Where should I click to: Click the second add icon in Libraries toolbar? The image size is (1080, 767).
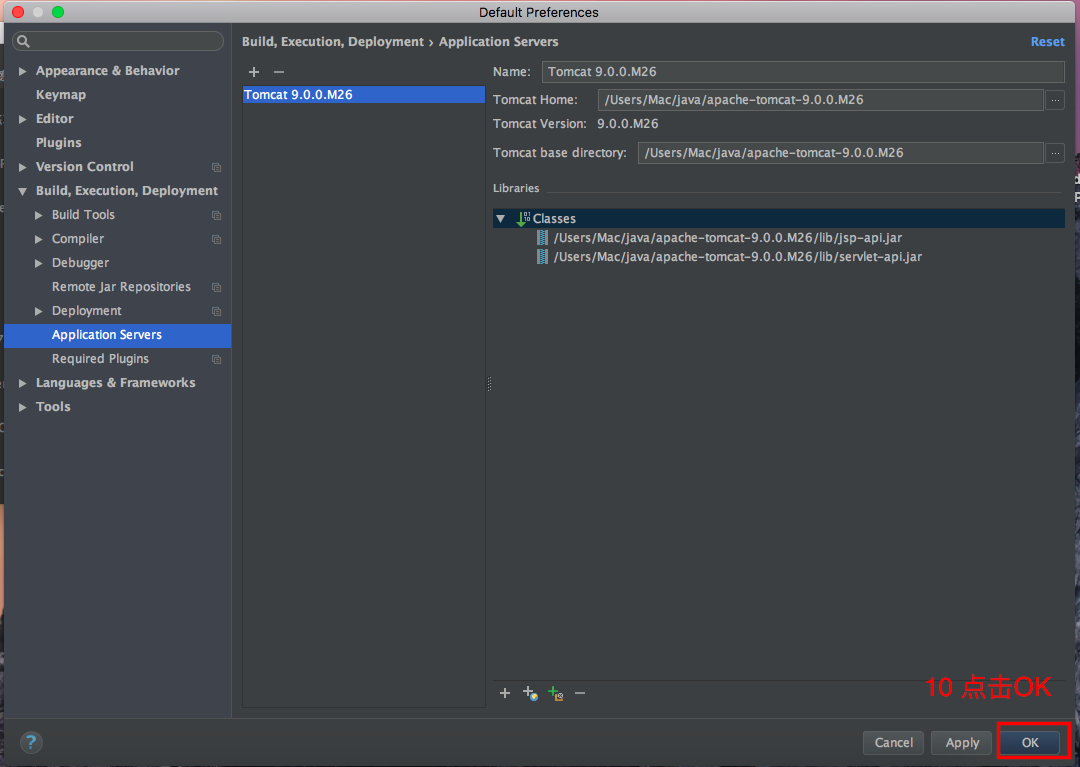pyautogui.click(x=530, y=693)
